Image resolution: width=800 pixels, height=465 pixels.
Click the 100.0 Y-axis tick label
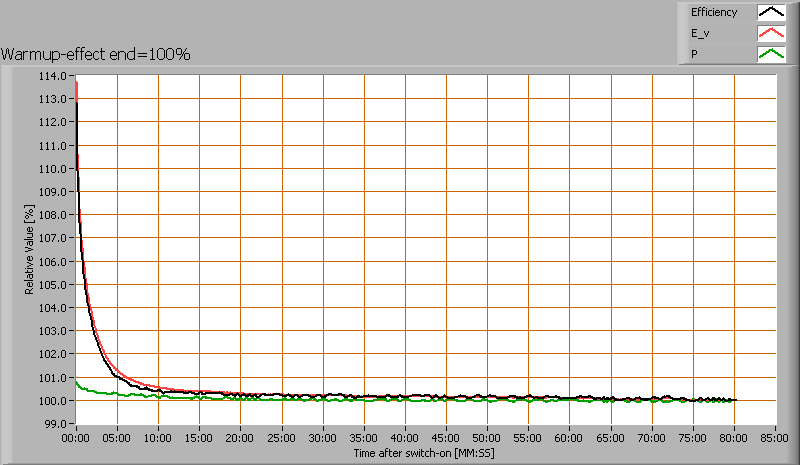pyautogui.click(x=53, y=401)
